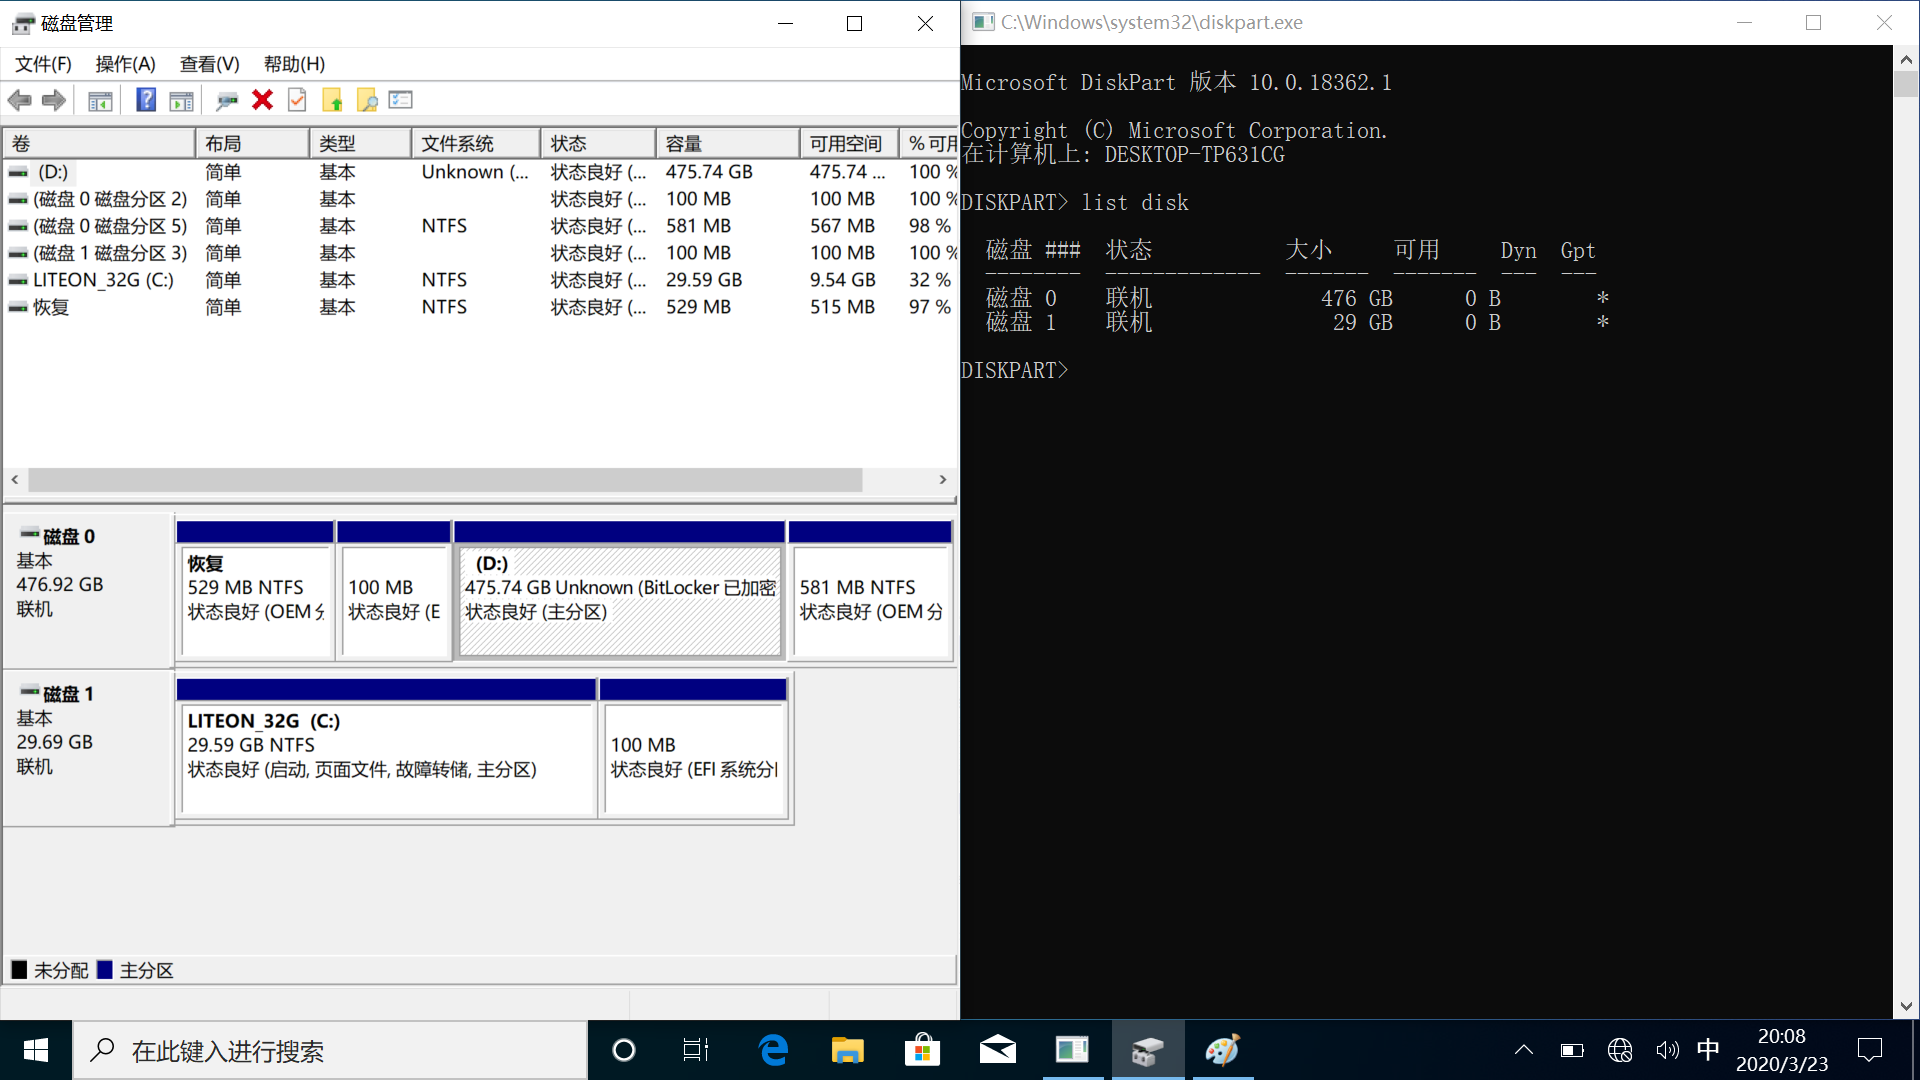Click the Back arrow in Disk Management toolbar

[19, 100]
